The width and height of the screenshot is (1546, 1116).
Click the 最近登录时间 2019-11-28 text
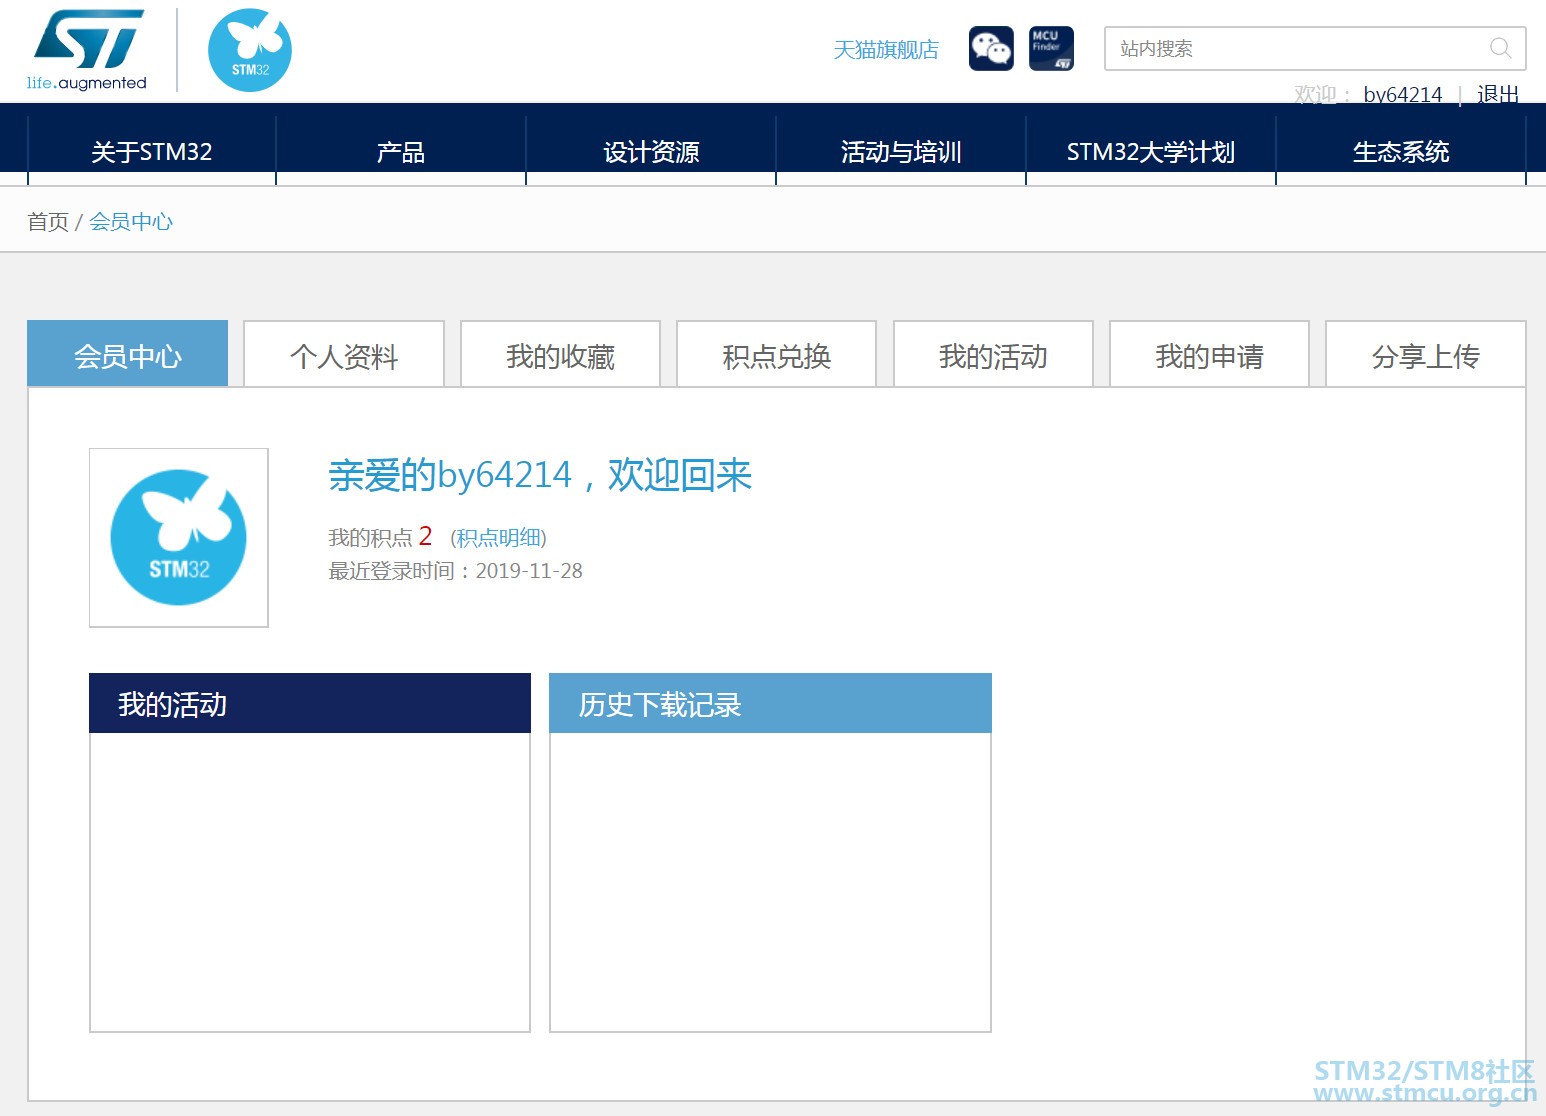coord(455,571)
